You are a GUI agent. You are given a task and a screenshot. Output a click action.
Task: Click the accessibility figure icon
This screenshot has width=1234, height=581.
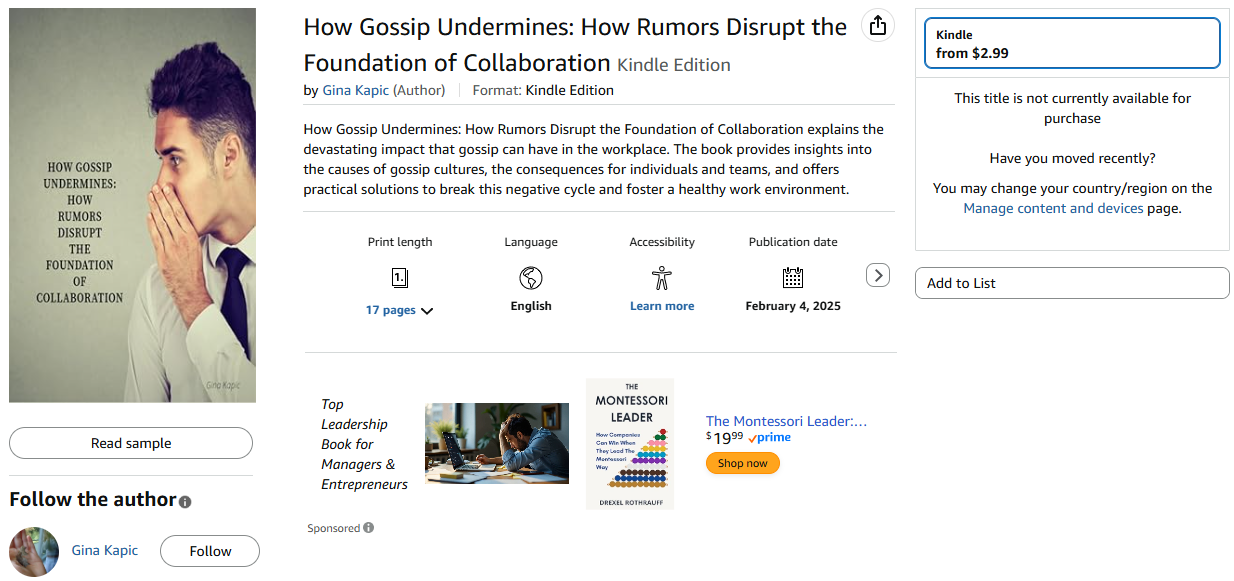click(x=661, y=277)
